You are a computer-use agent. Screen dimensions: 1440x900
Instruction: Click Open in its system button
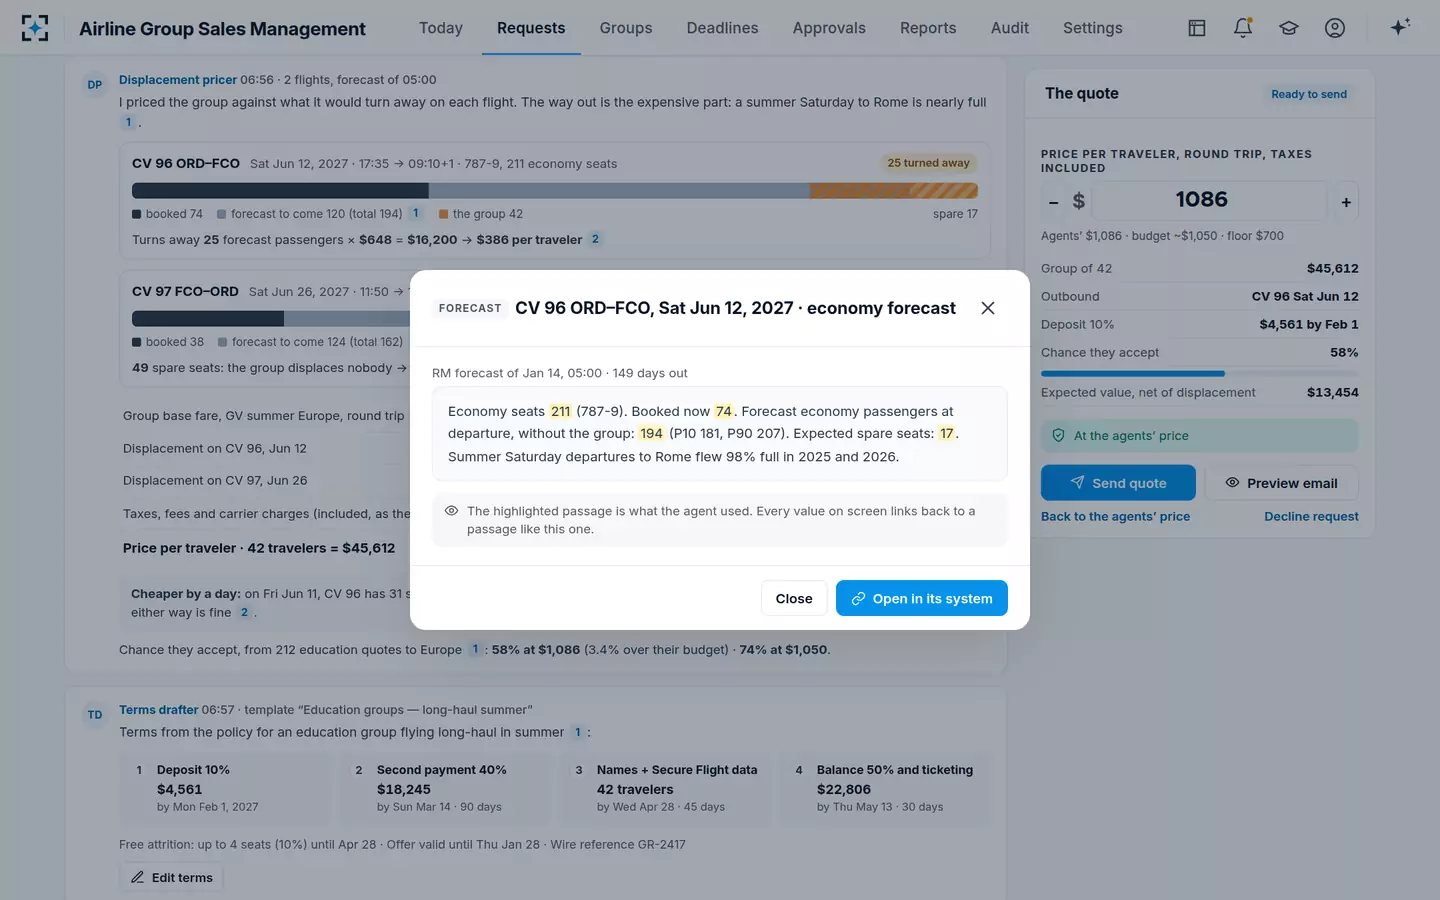click(x=922, y=598)
